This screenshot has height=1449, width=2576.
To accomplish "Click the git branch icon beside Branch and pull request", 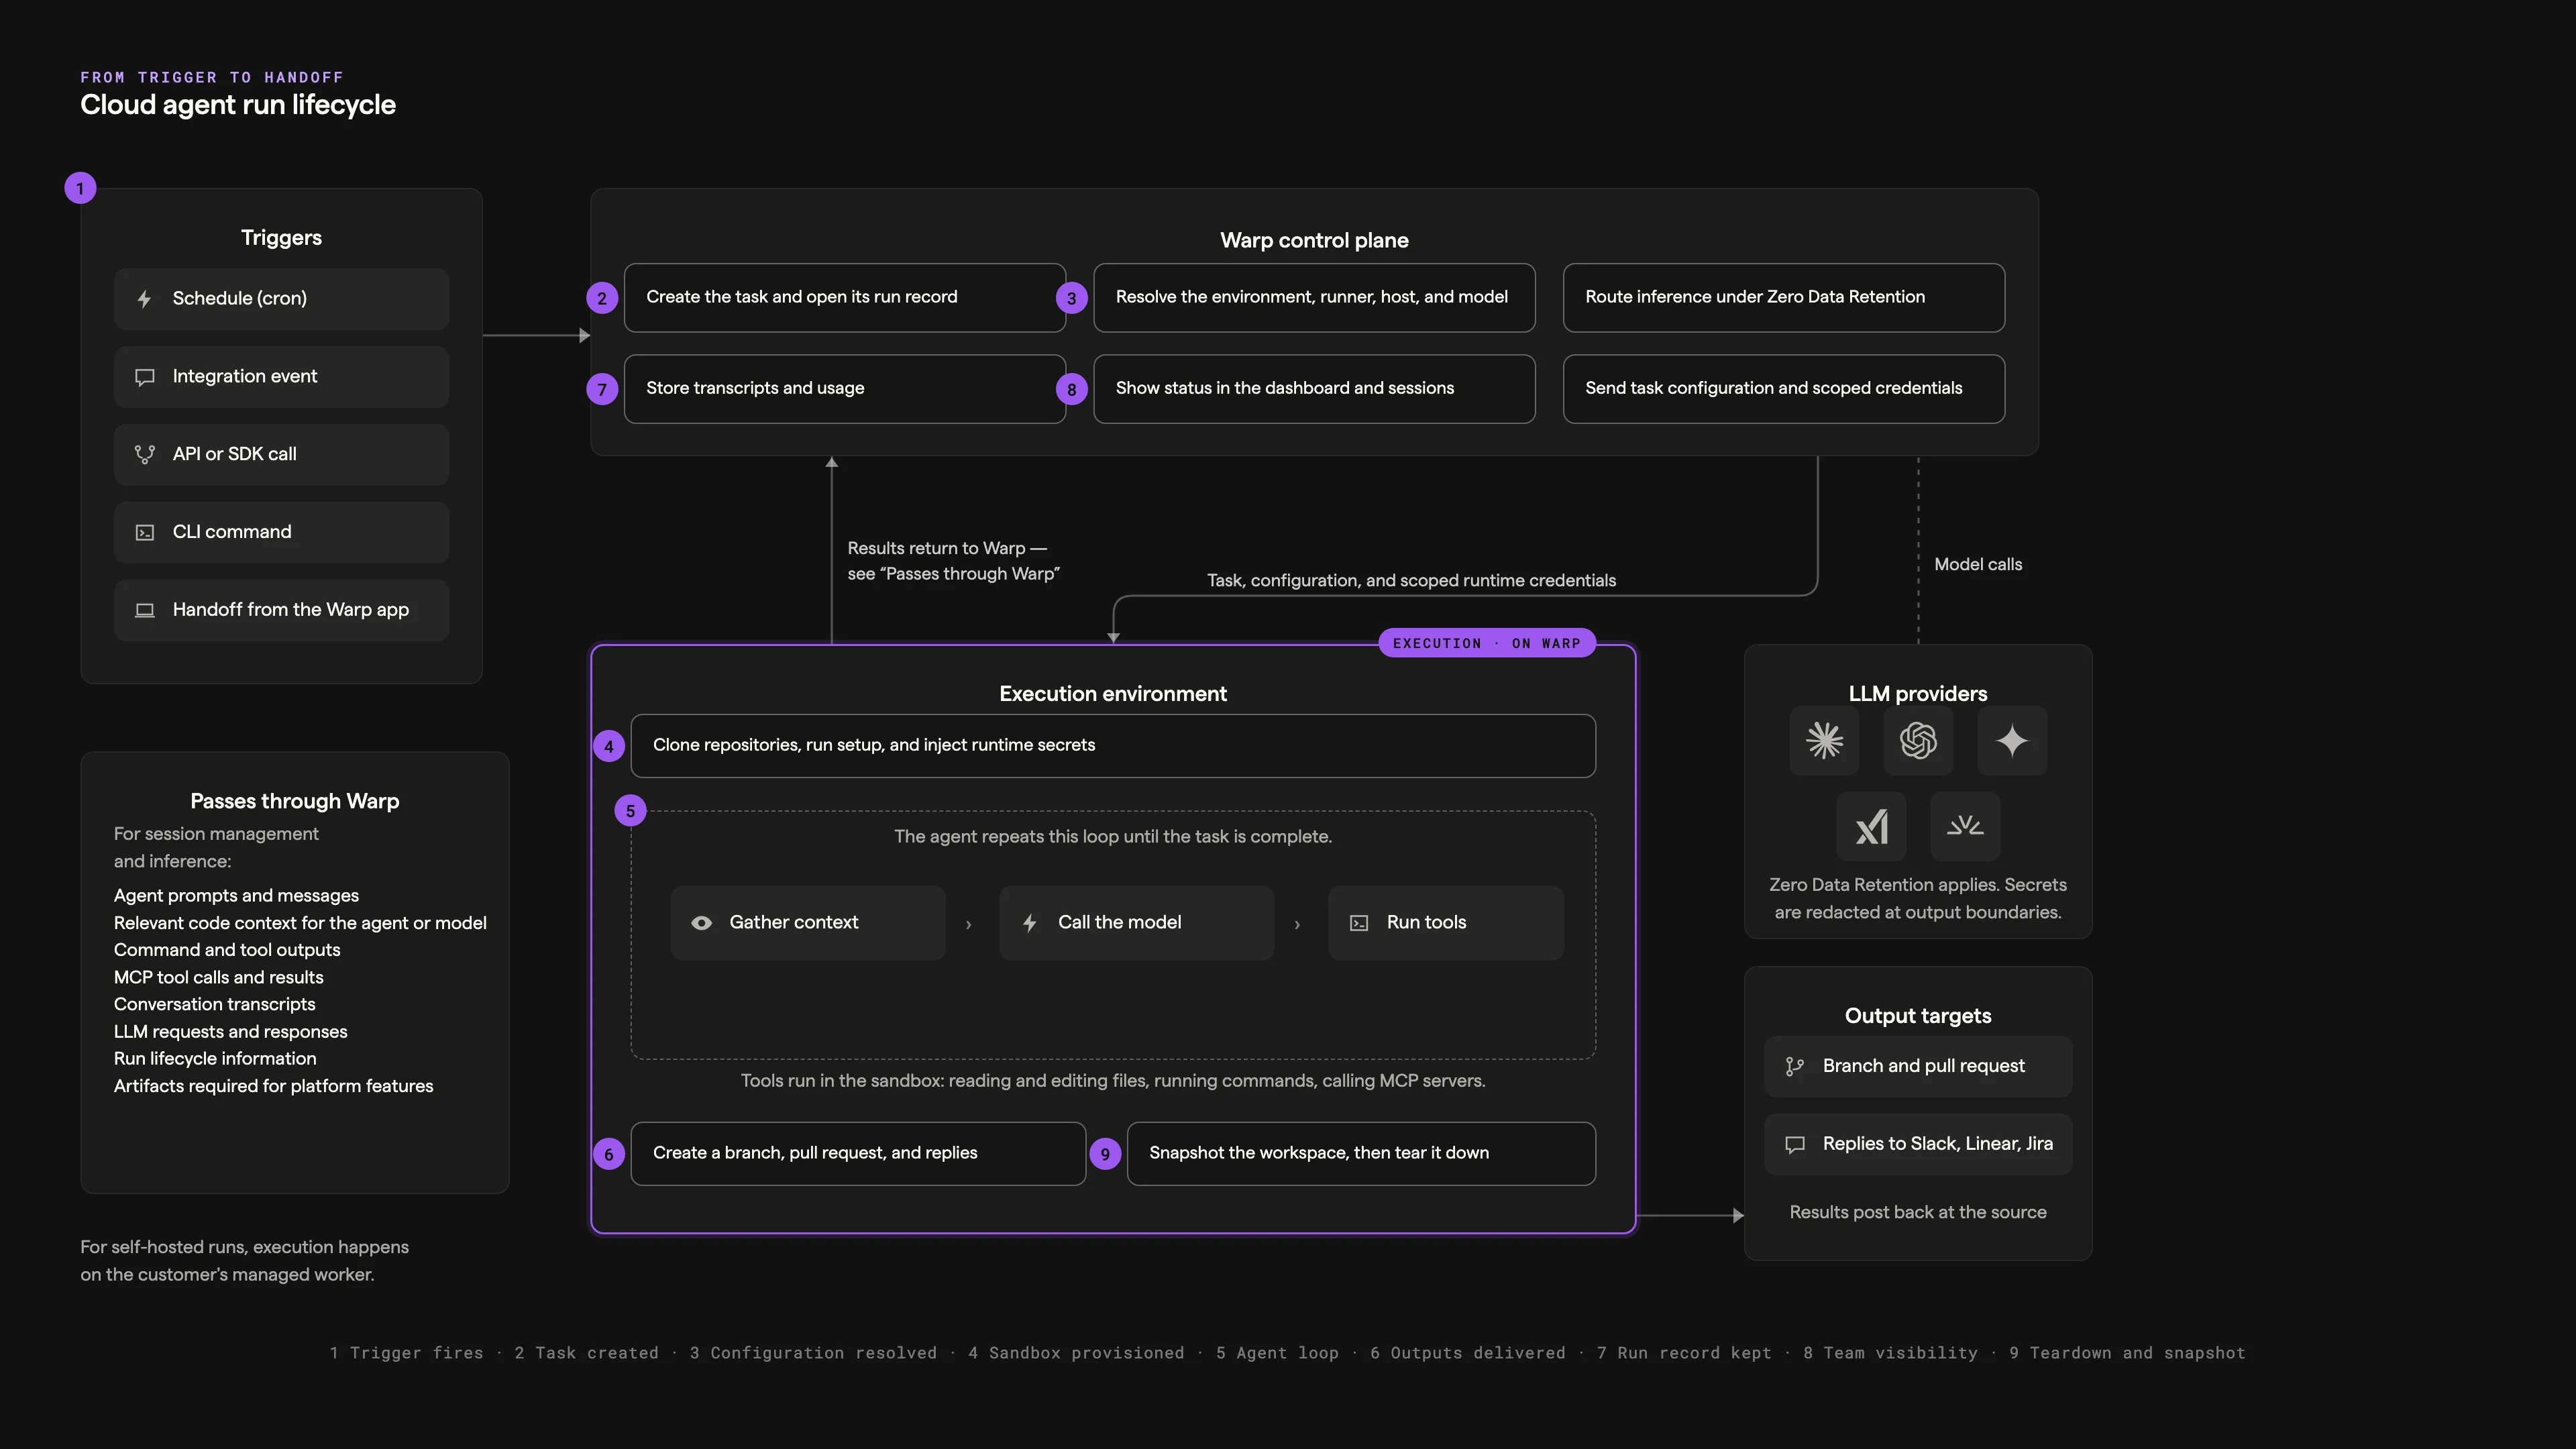I will coord(1794,1067).
